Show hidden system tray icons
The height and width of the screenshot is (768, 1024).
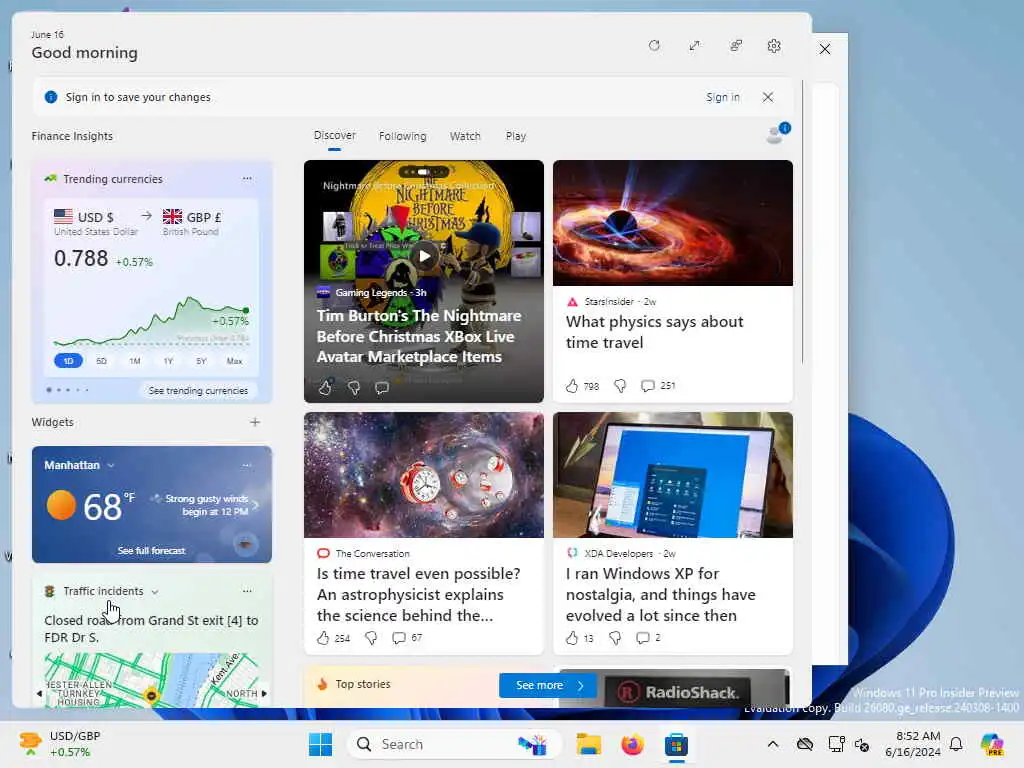(773, 744)
